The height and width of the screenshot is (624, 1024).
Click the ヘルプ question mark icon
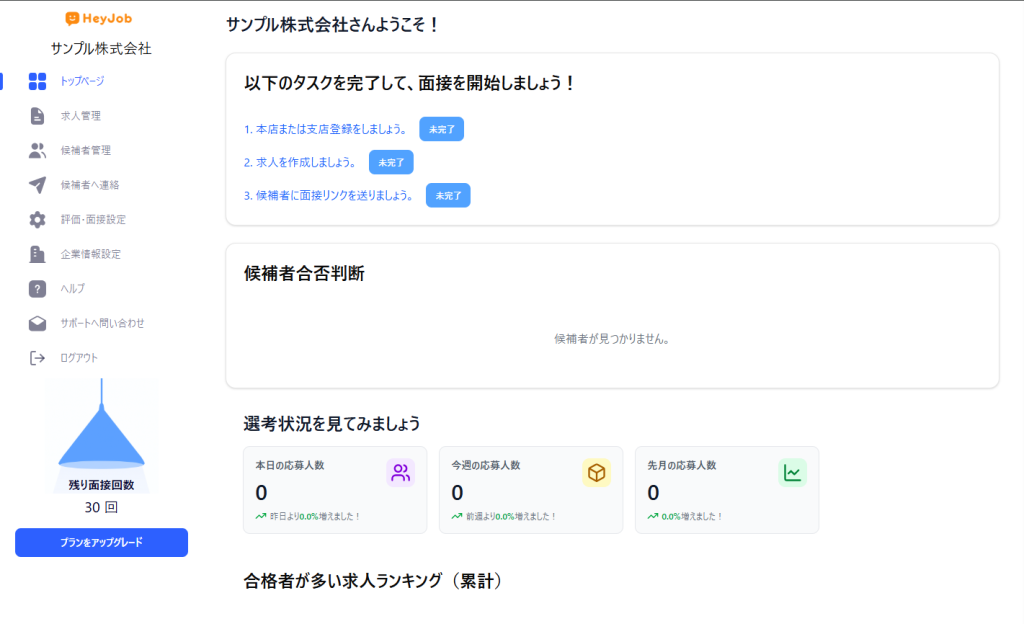(37, 289)
